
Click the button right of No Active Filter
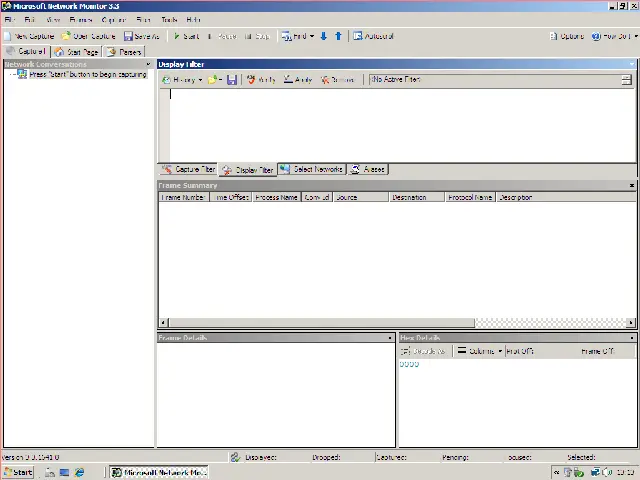point(626,80)
